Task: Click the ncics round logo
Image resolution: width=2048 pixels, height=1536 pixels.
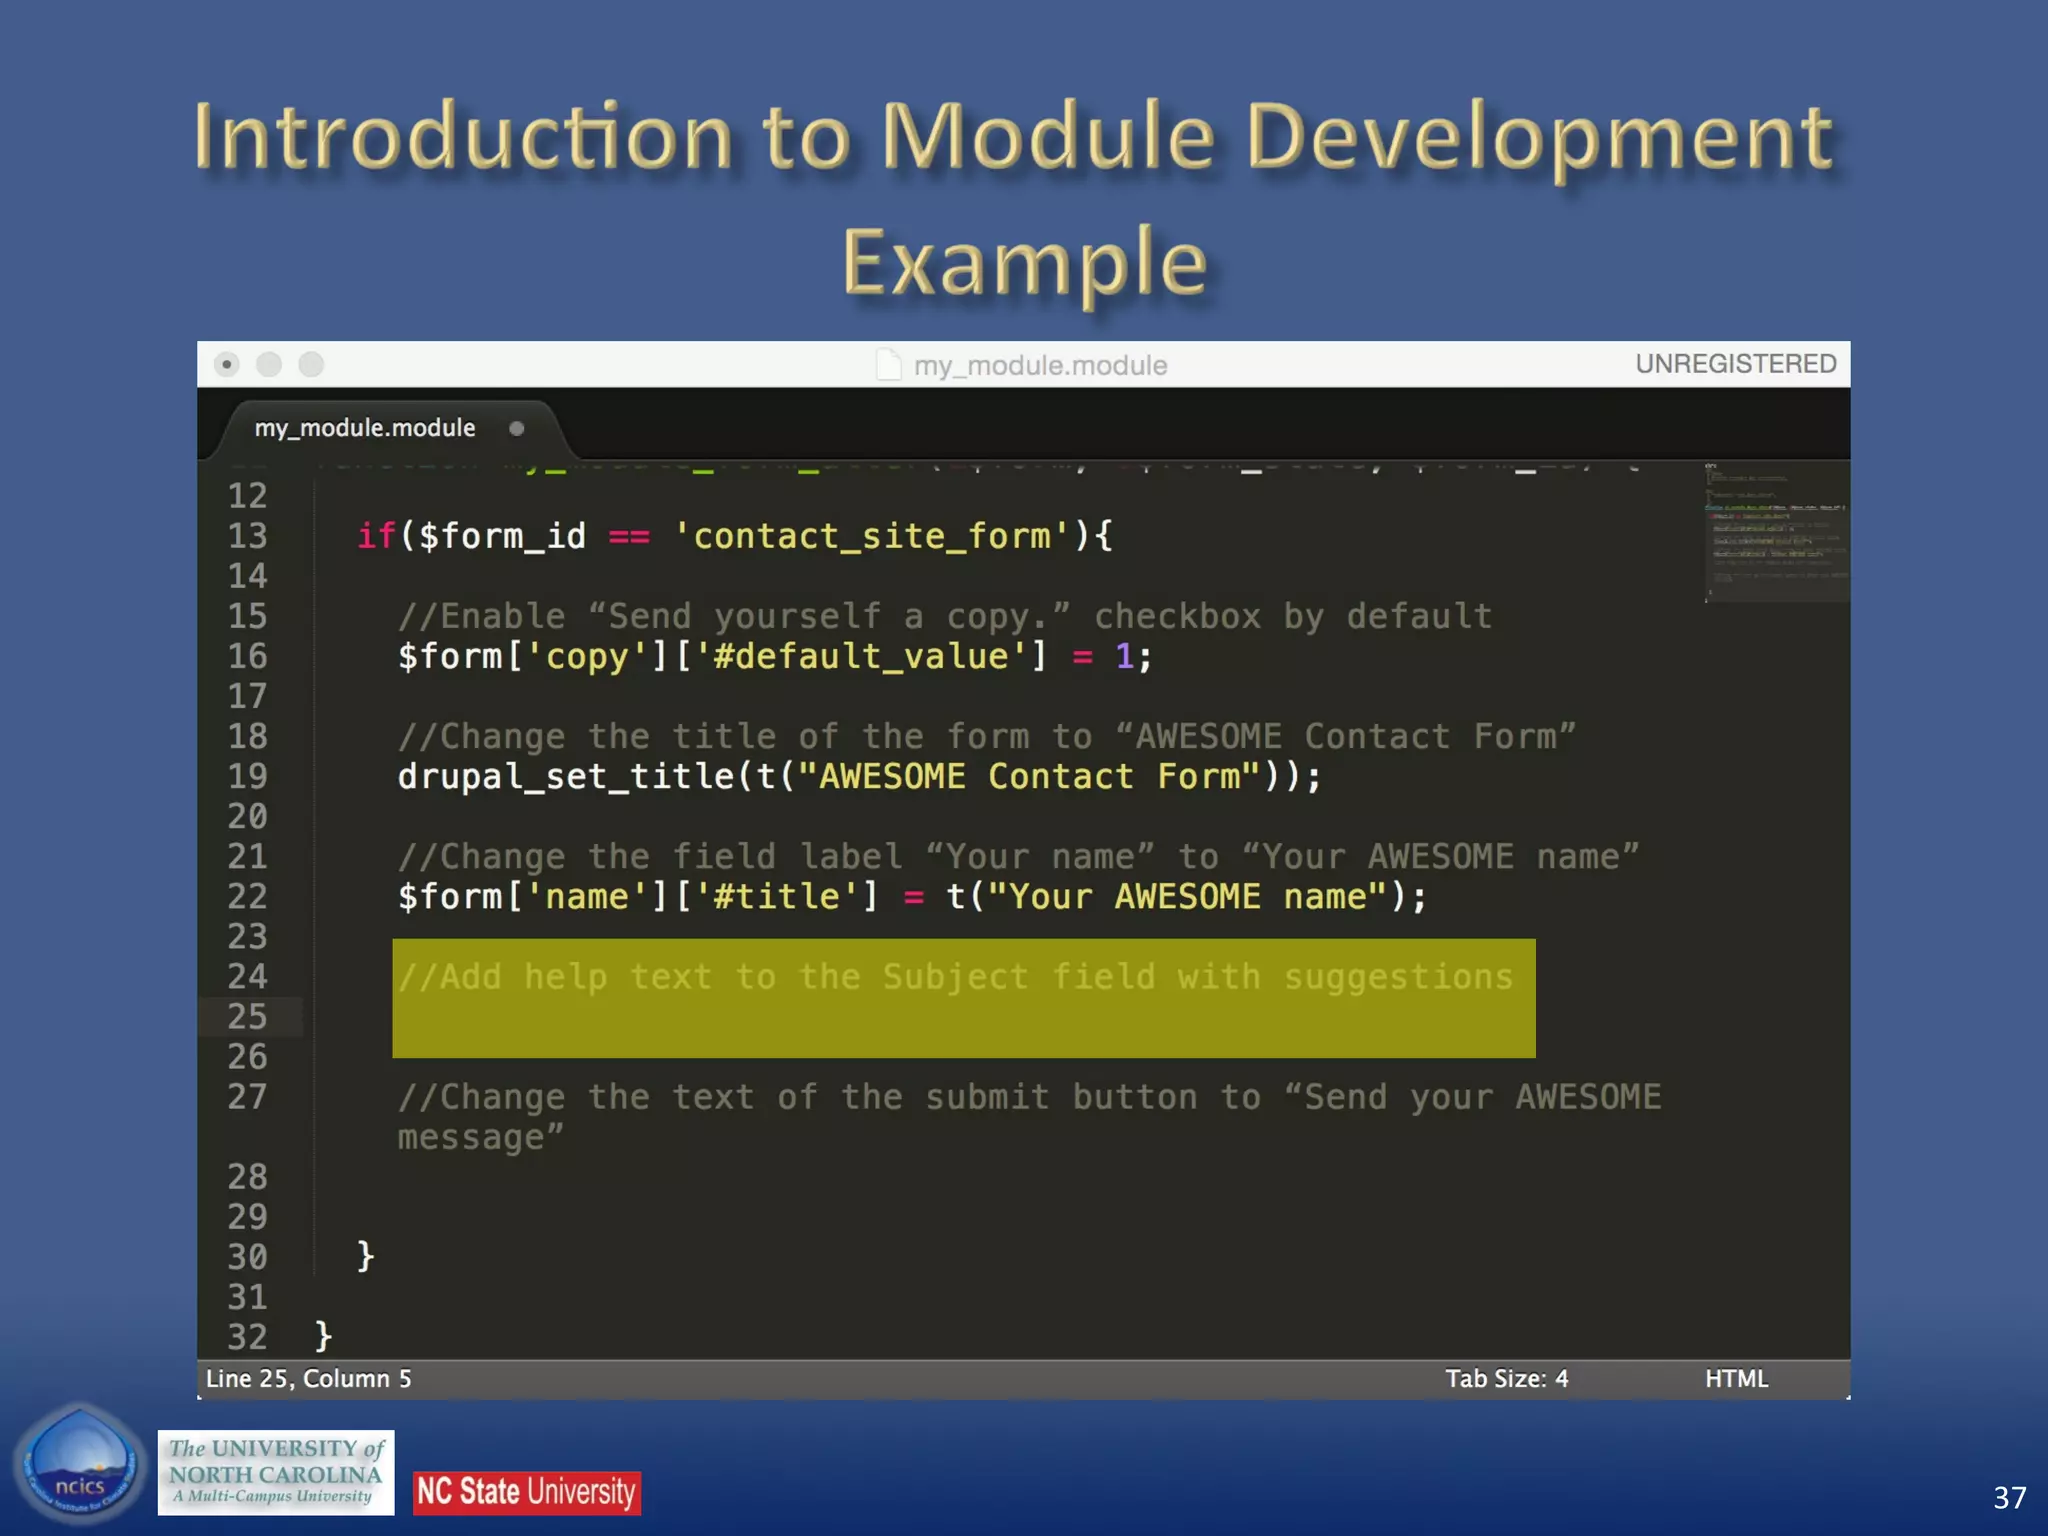Action: point(80,1467)
